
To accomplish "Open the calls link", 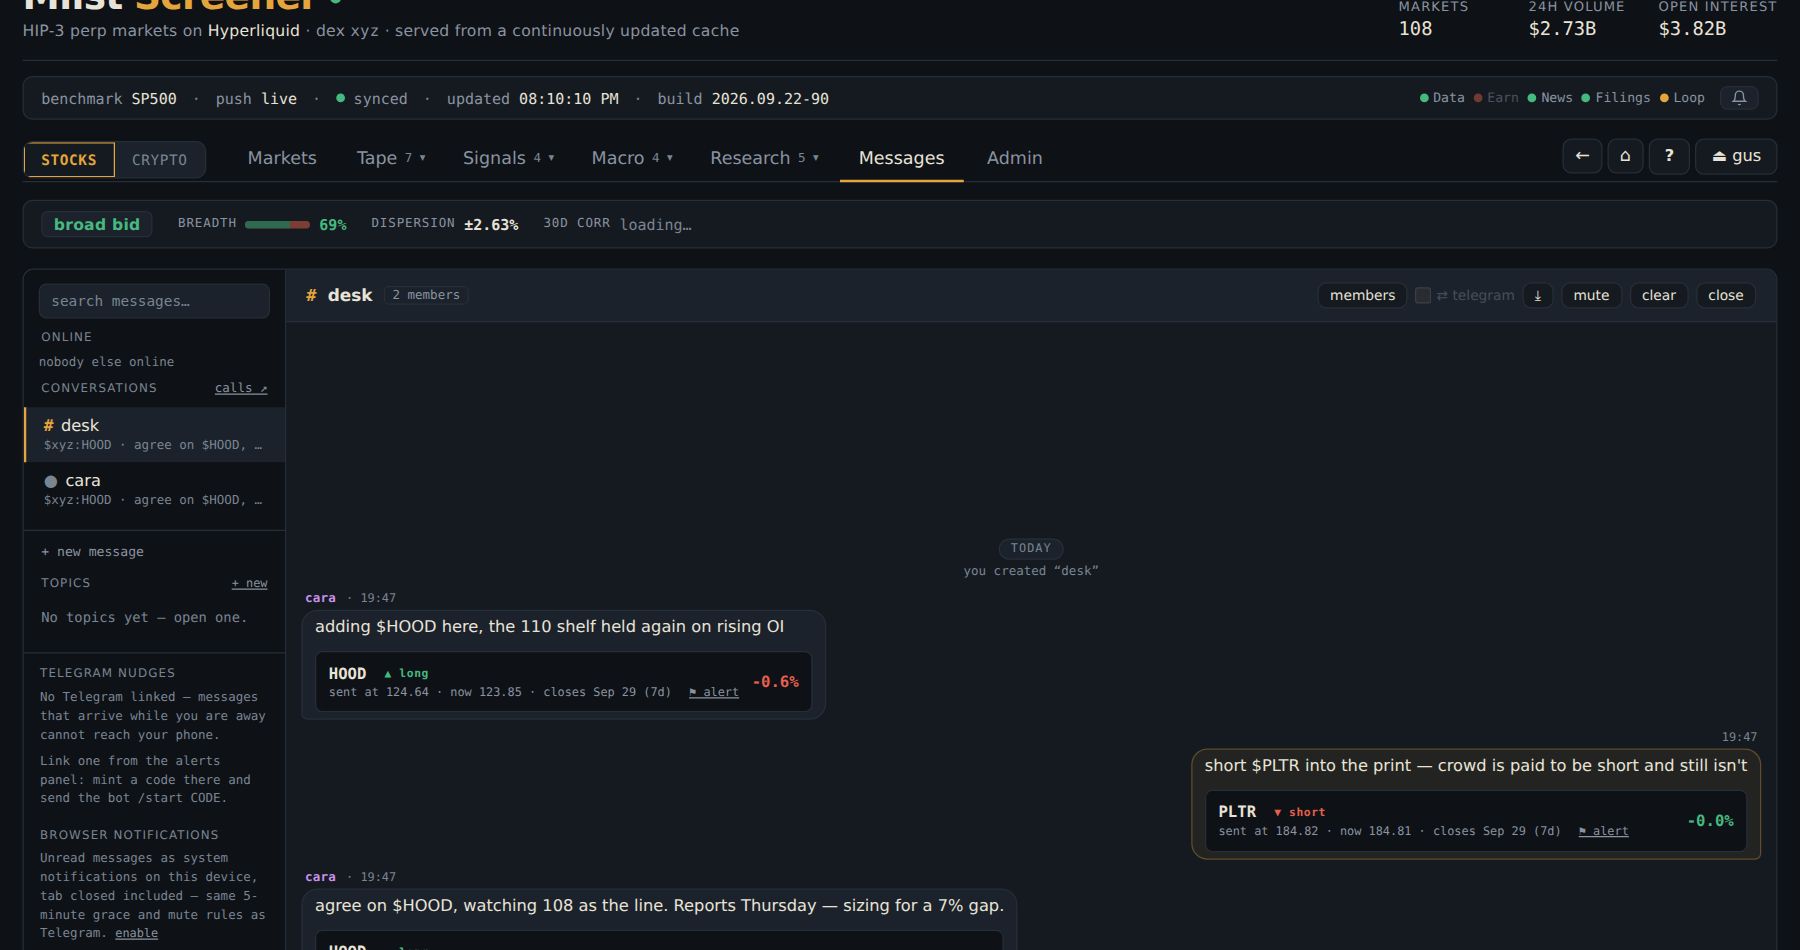I will 241,388.
